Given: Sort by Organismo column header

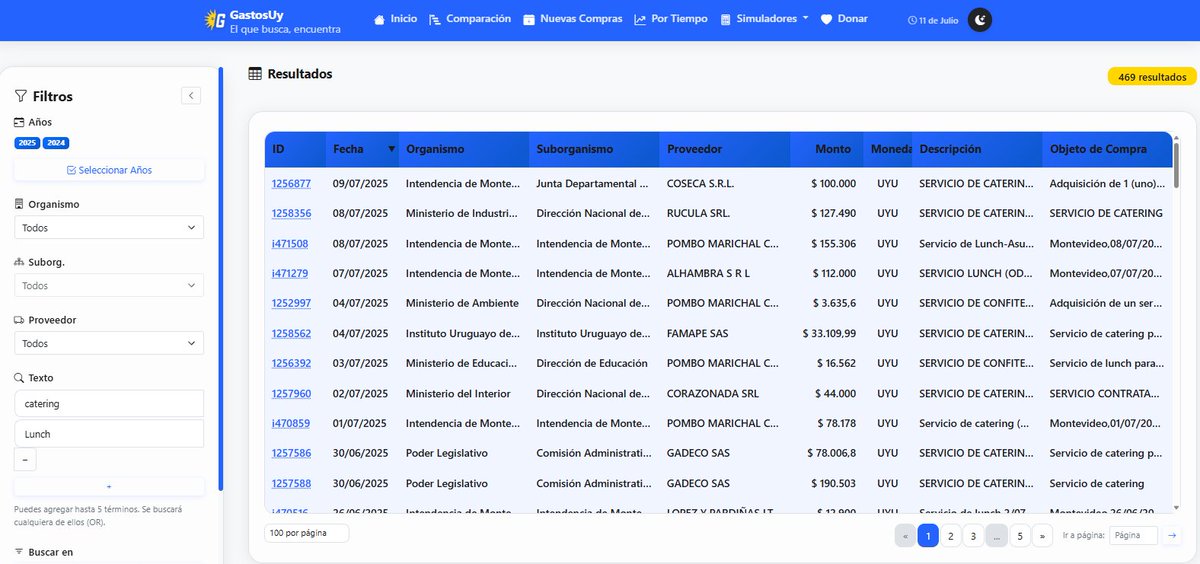Looking at the screenshot, I should [x=463, y=149].
